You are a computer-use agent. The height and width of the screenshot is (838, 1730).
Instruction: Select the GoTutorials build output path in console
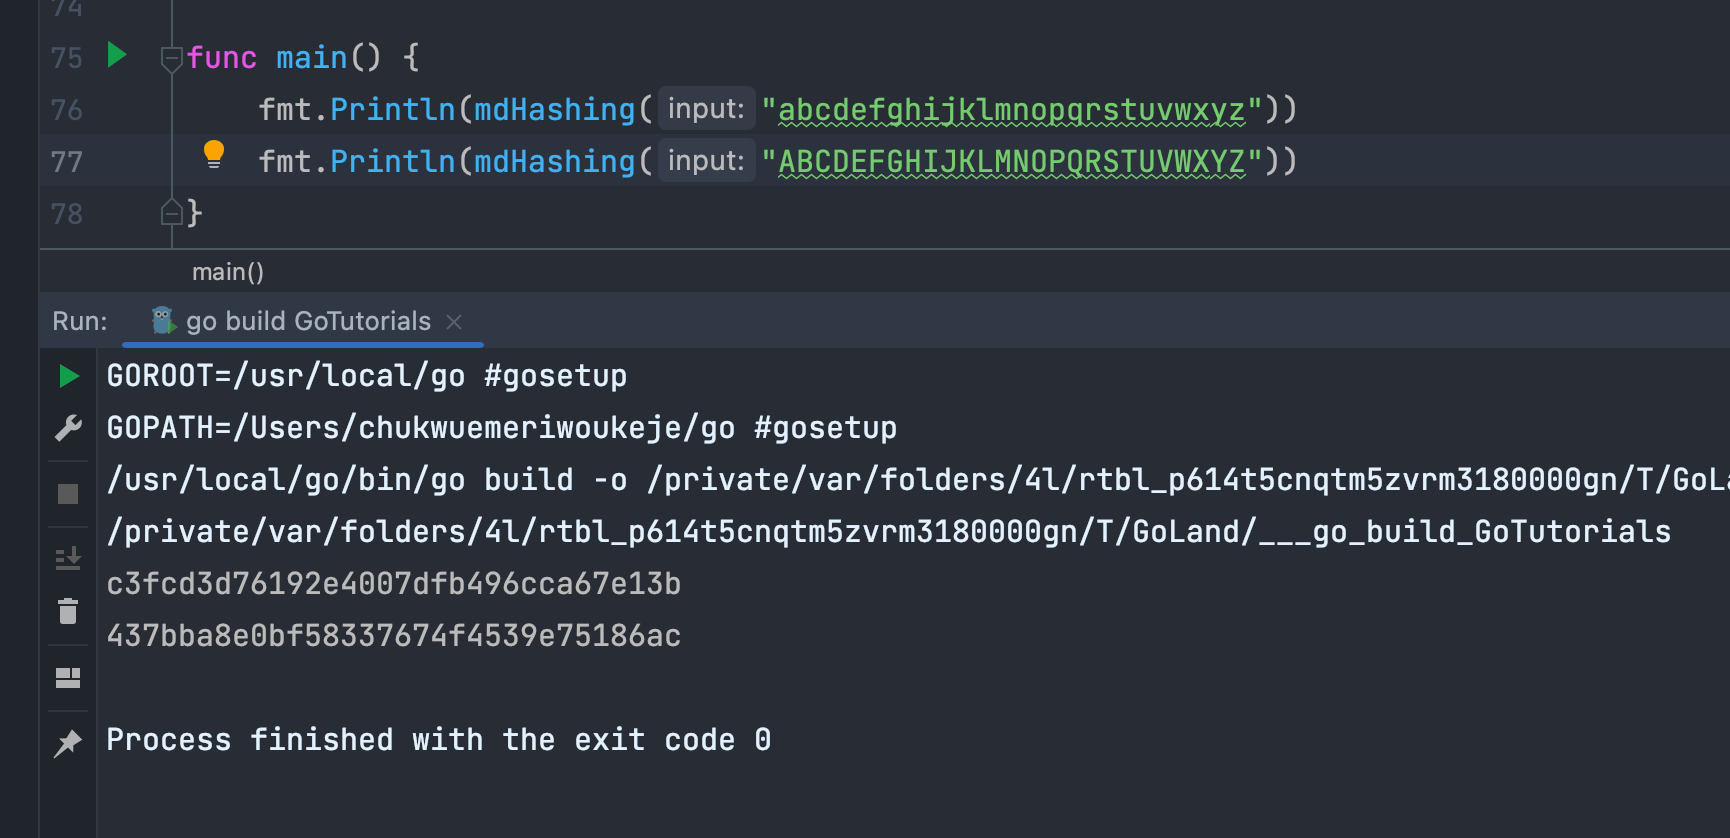click(886, 531)
